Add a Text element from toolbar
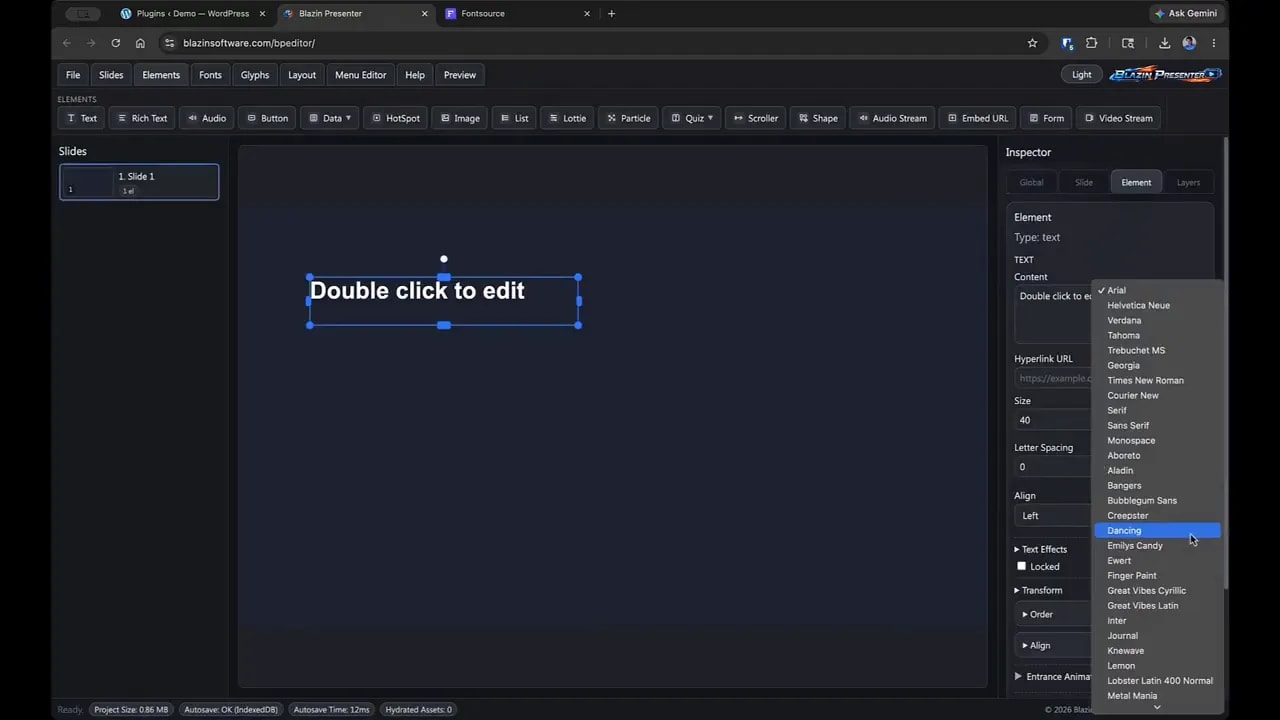 (81, 118)
